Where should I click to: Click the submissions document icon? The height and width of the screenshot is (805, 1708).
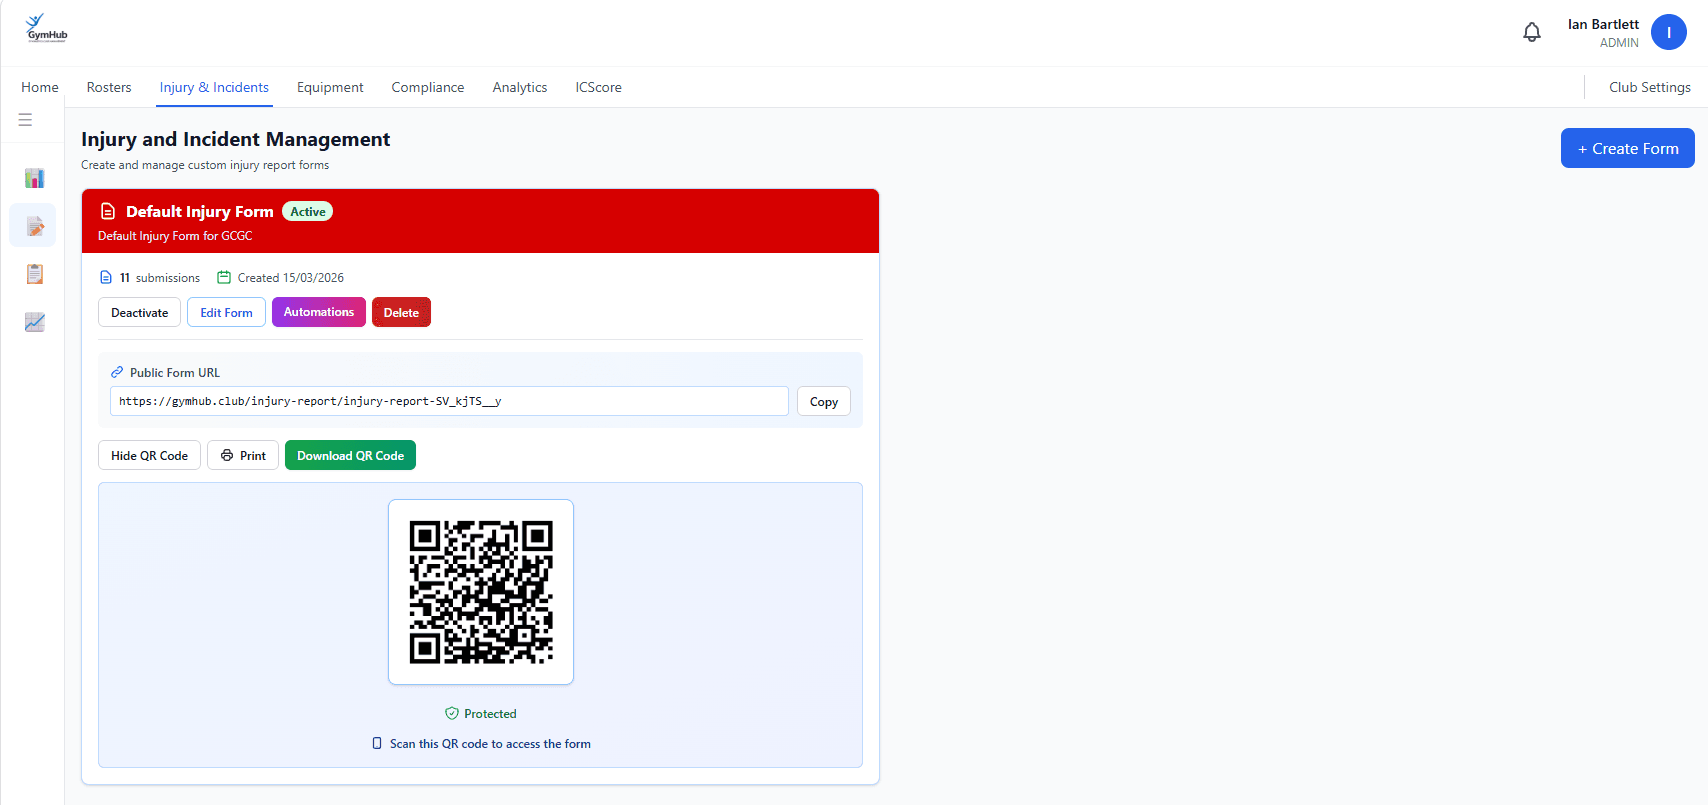[106, 278]
